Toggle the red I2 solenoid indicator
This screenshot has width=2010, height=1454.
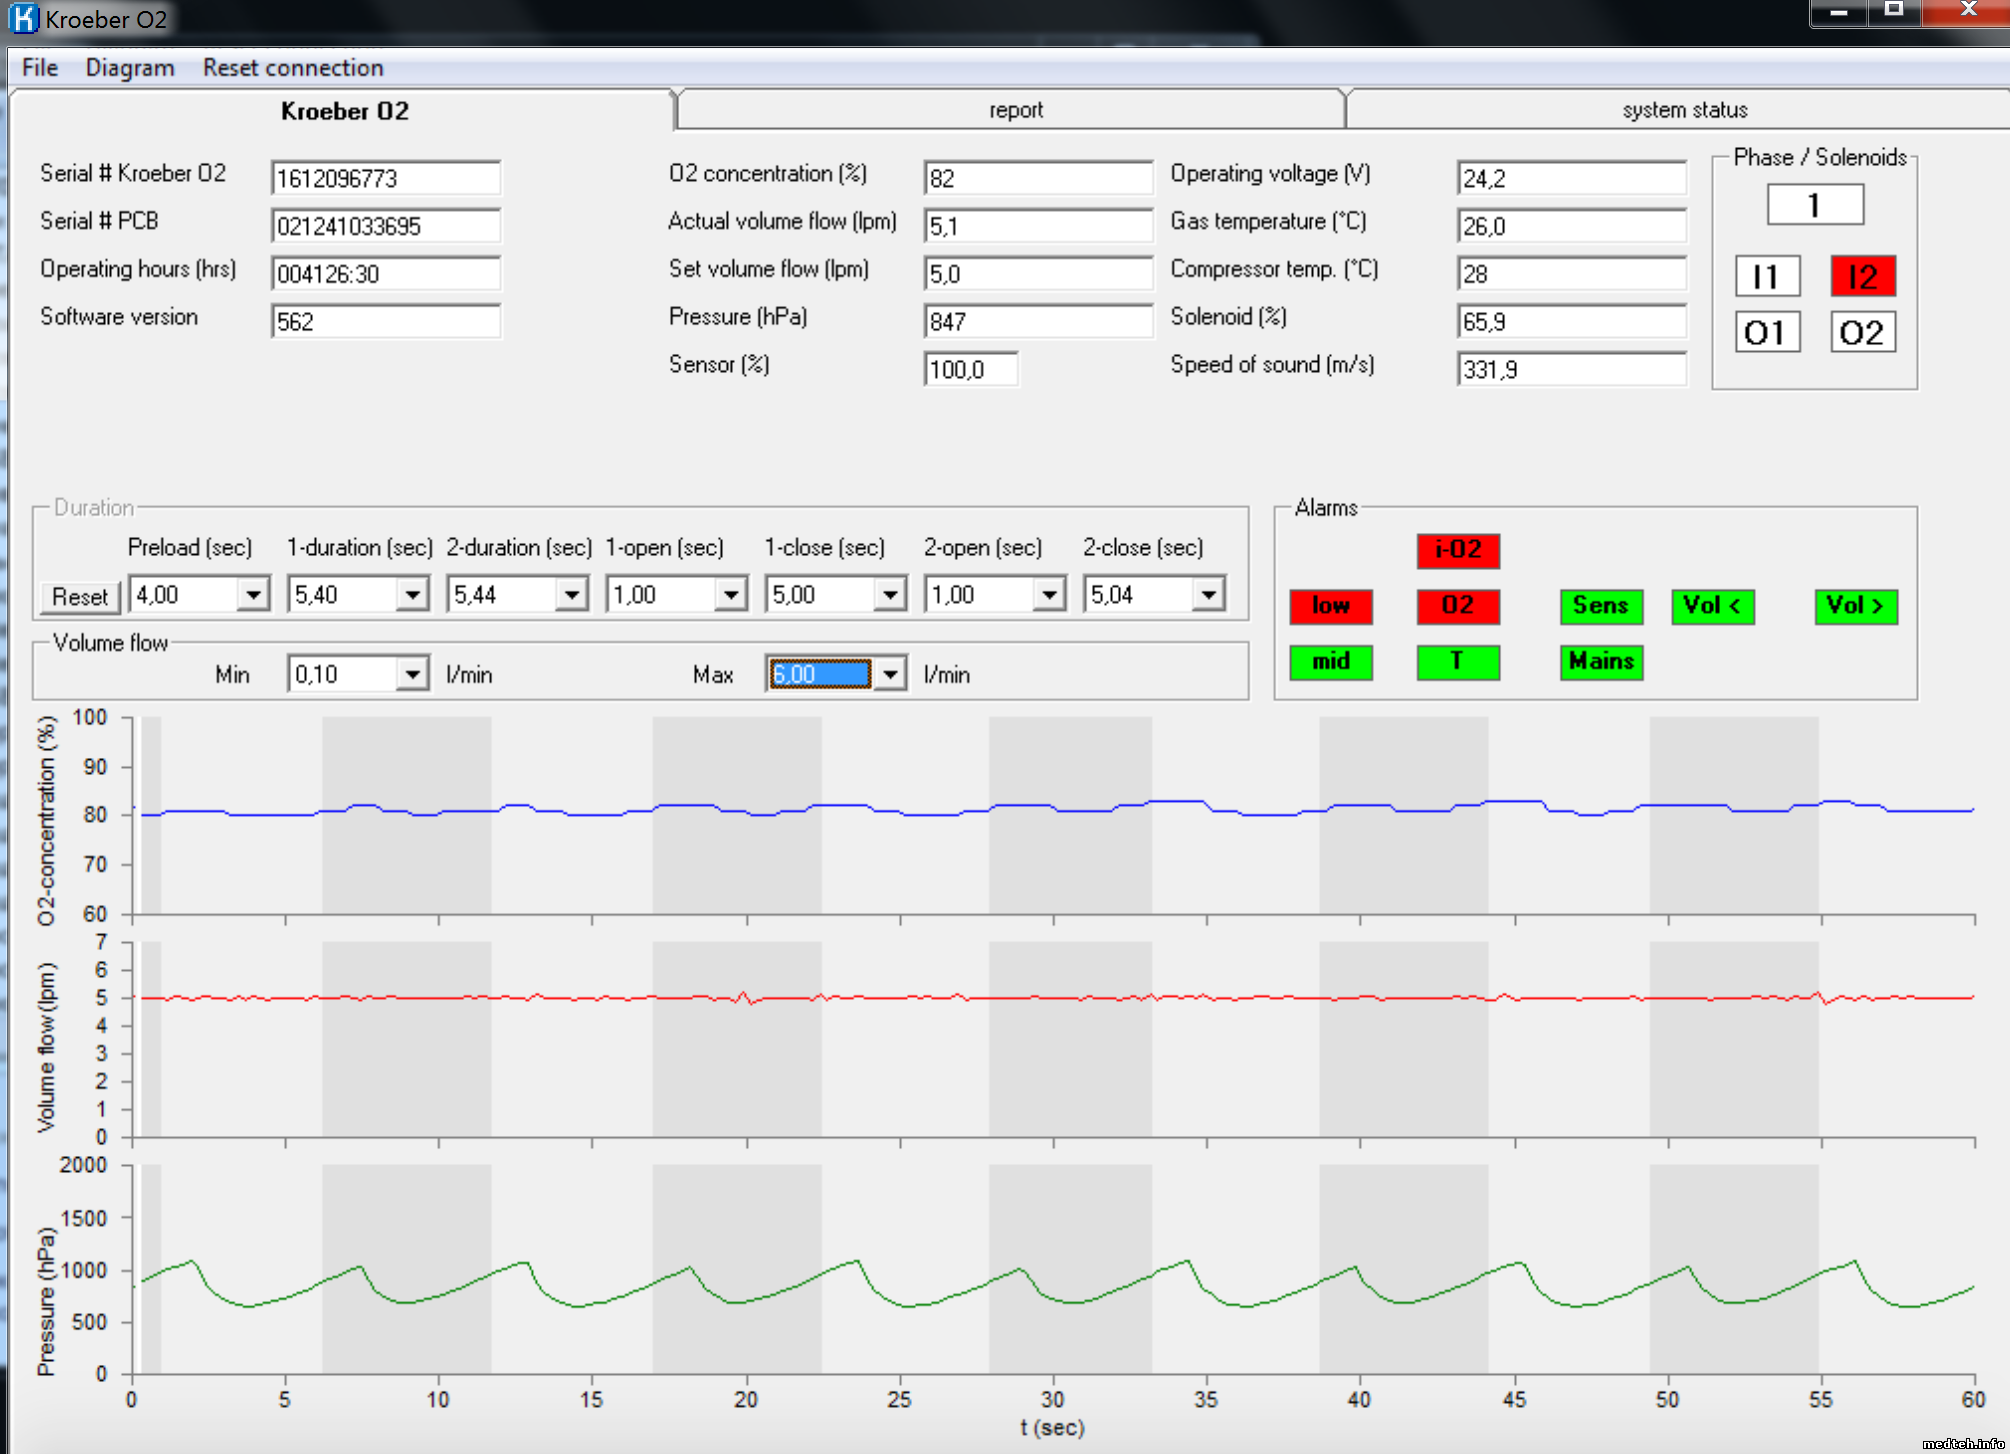click(x=1862, y=276)
